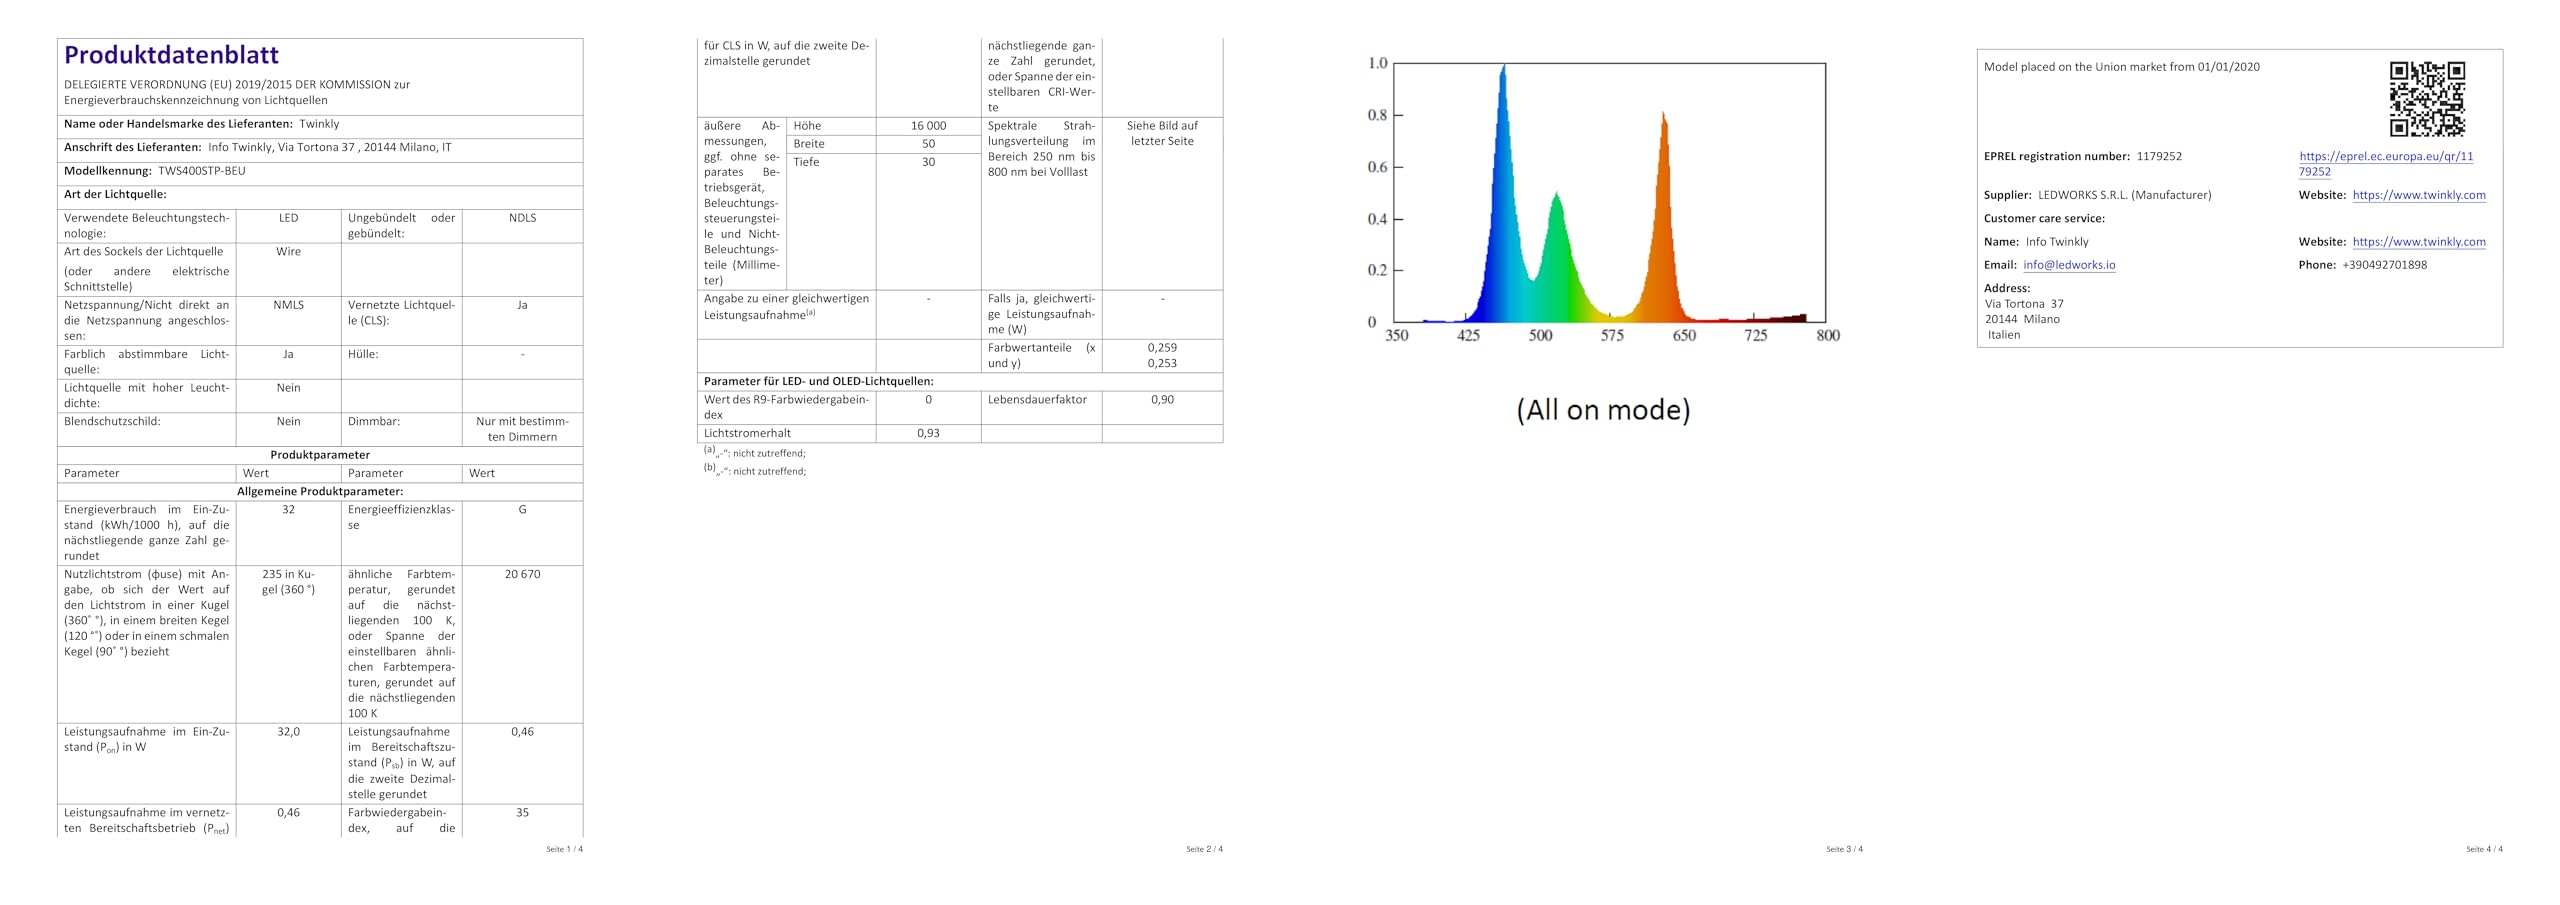Viewport: 2560px width, 905px height.
Task: Select the Breite value "50"
Action: coord(928,144)
